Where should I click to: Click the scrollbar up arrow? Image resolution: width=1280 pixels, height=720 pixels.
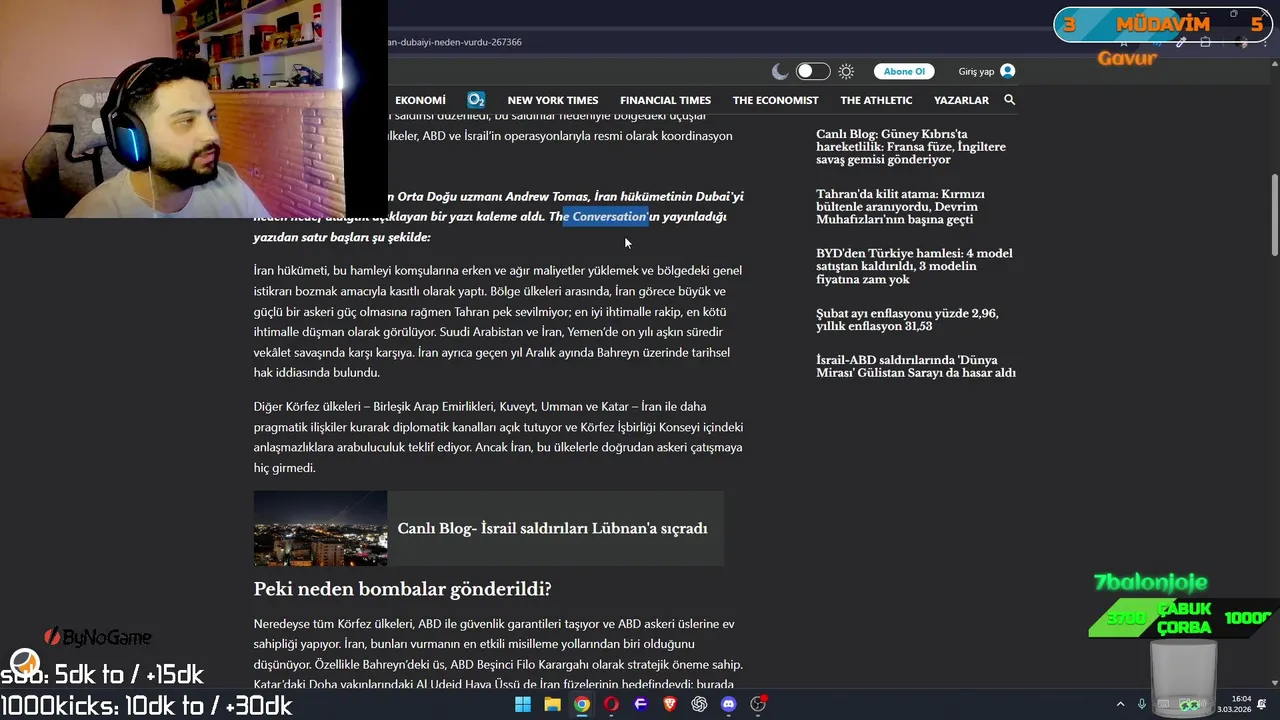pyautogui.click(x=1274, y=64)
